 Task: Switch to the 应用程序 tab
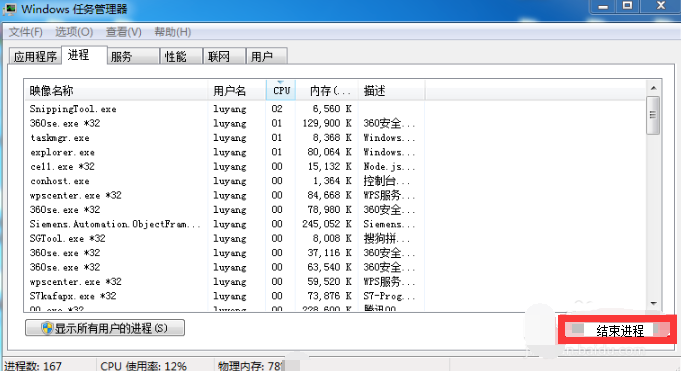pyautogui.click(x=35, y=56)
